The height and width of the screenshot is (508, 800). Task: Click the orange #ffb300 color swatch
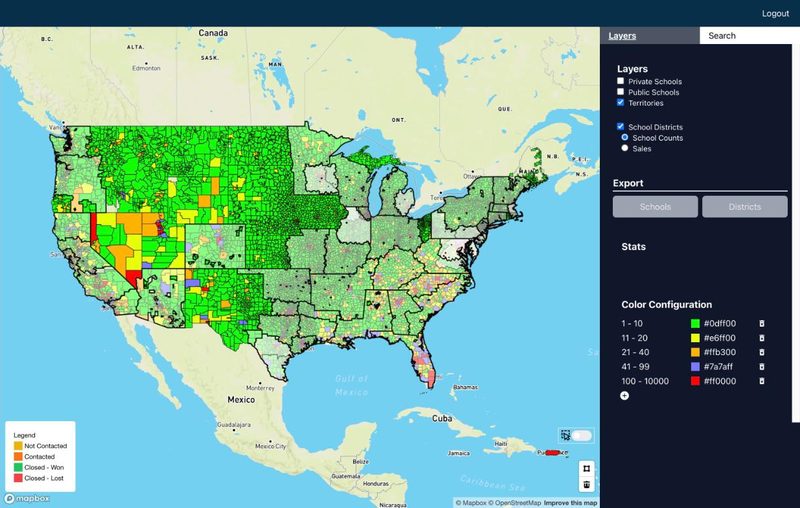695,352
